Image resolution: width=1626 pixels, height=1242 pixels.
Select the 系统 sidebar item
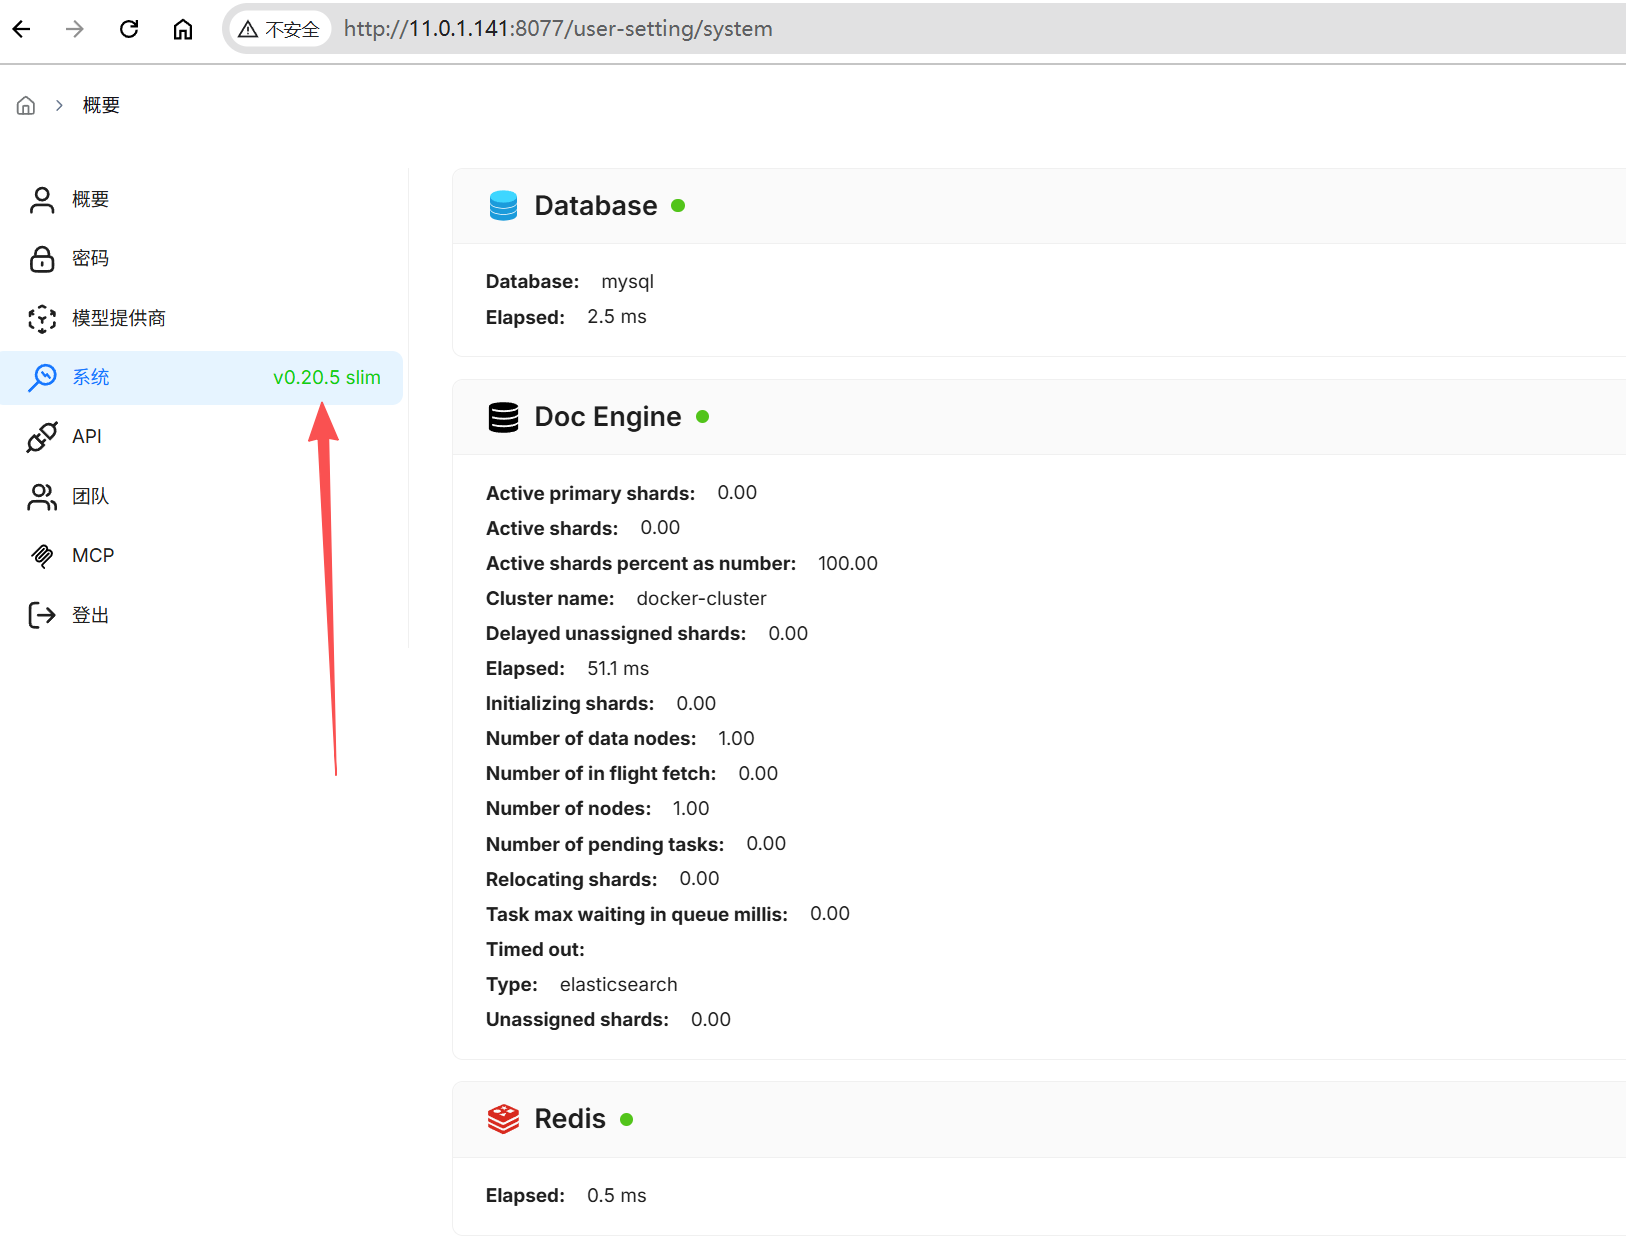201,378
